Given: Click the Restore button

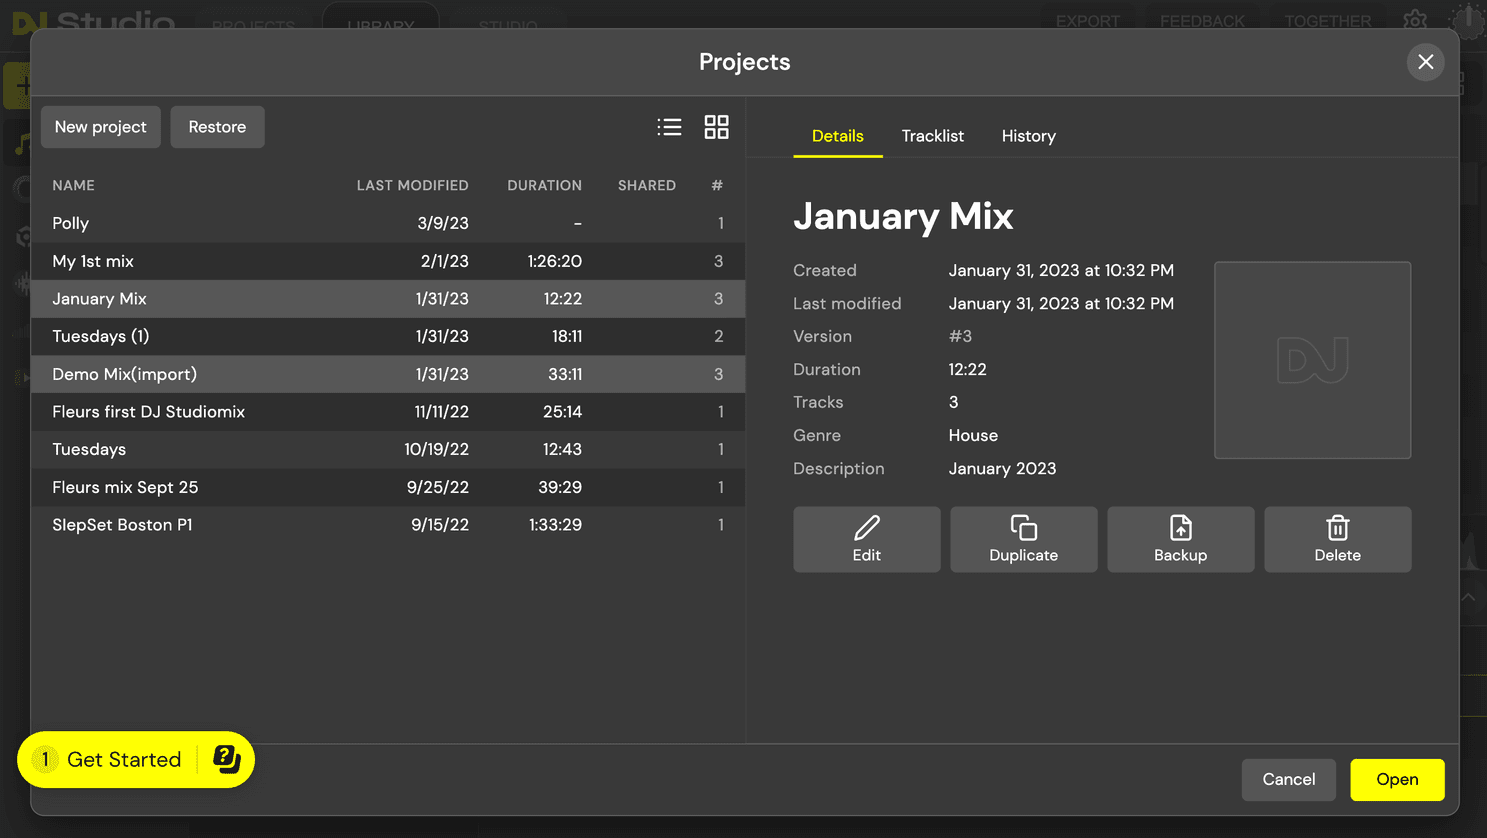Looking at the screenshot, I should [x=217, y=127].
